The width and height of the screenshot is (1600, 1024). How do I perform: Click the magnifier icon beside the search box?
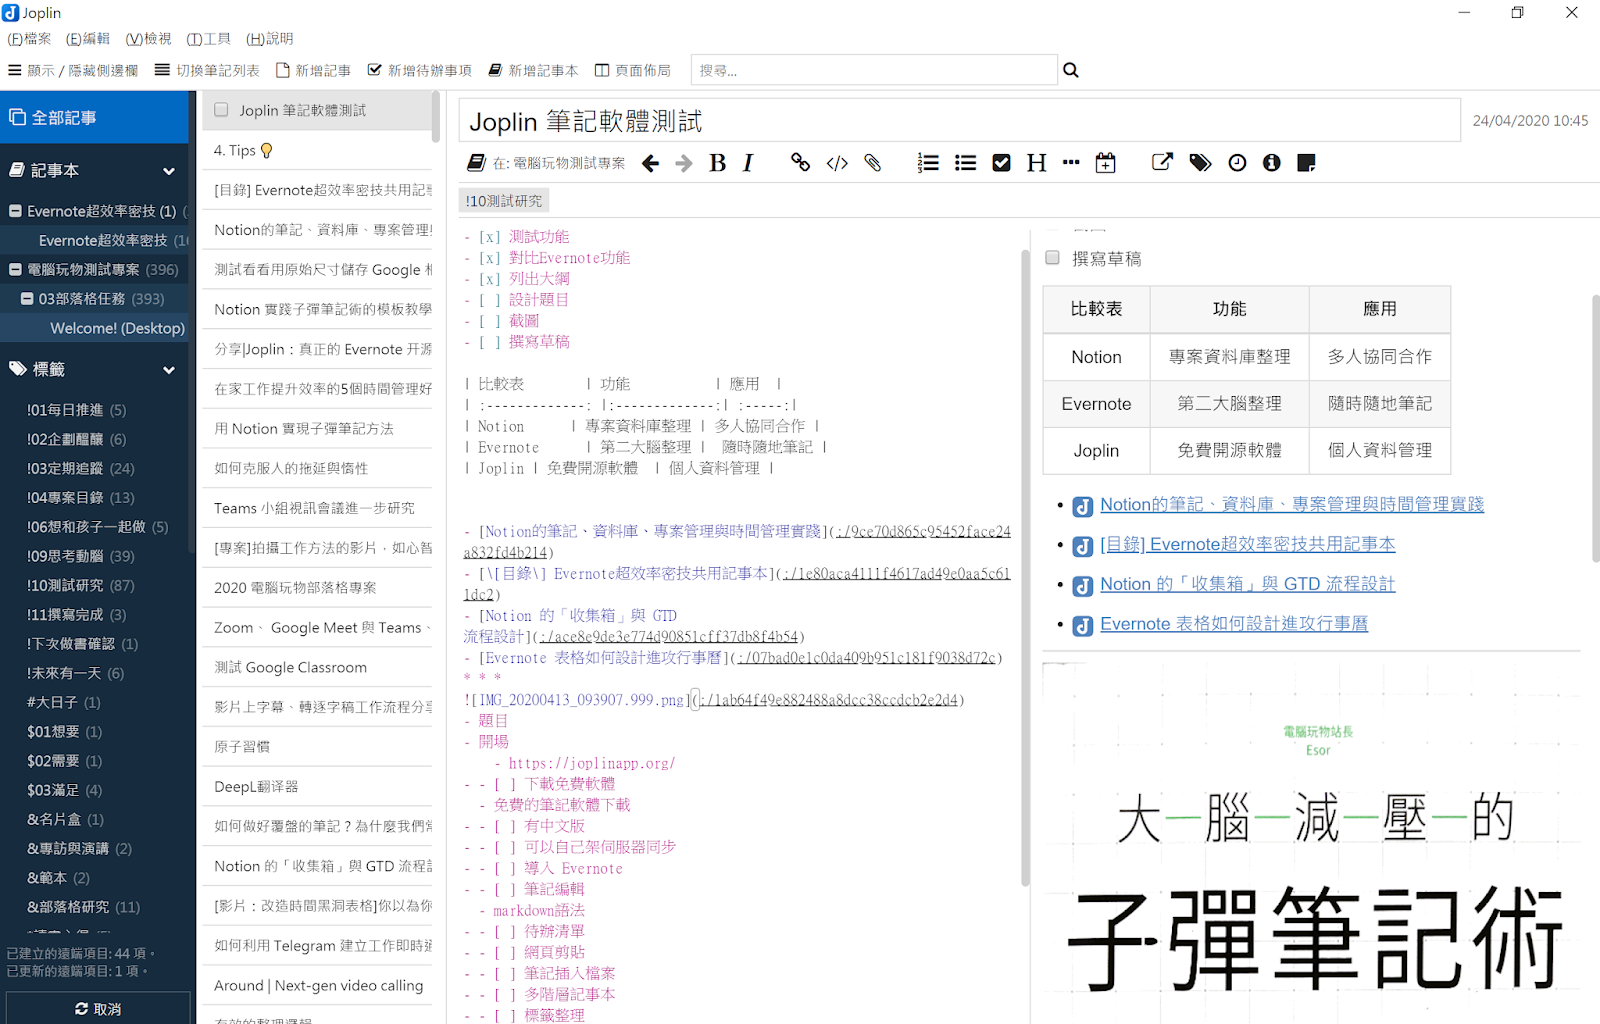(x=1071, y=70)
